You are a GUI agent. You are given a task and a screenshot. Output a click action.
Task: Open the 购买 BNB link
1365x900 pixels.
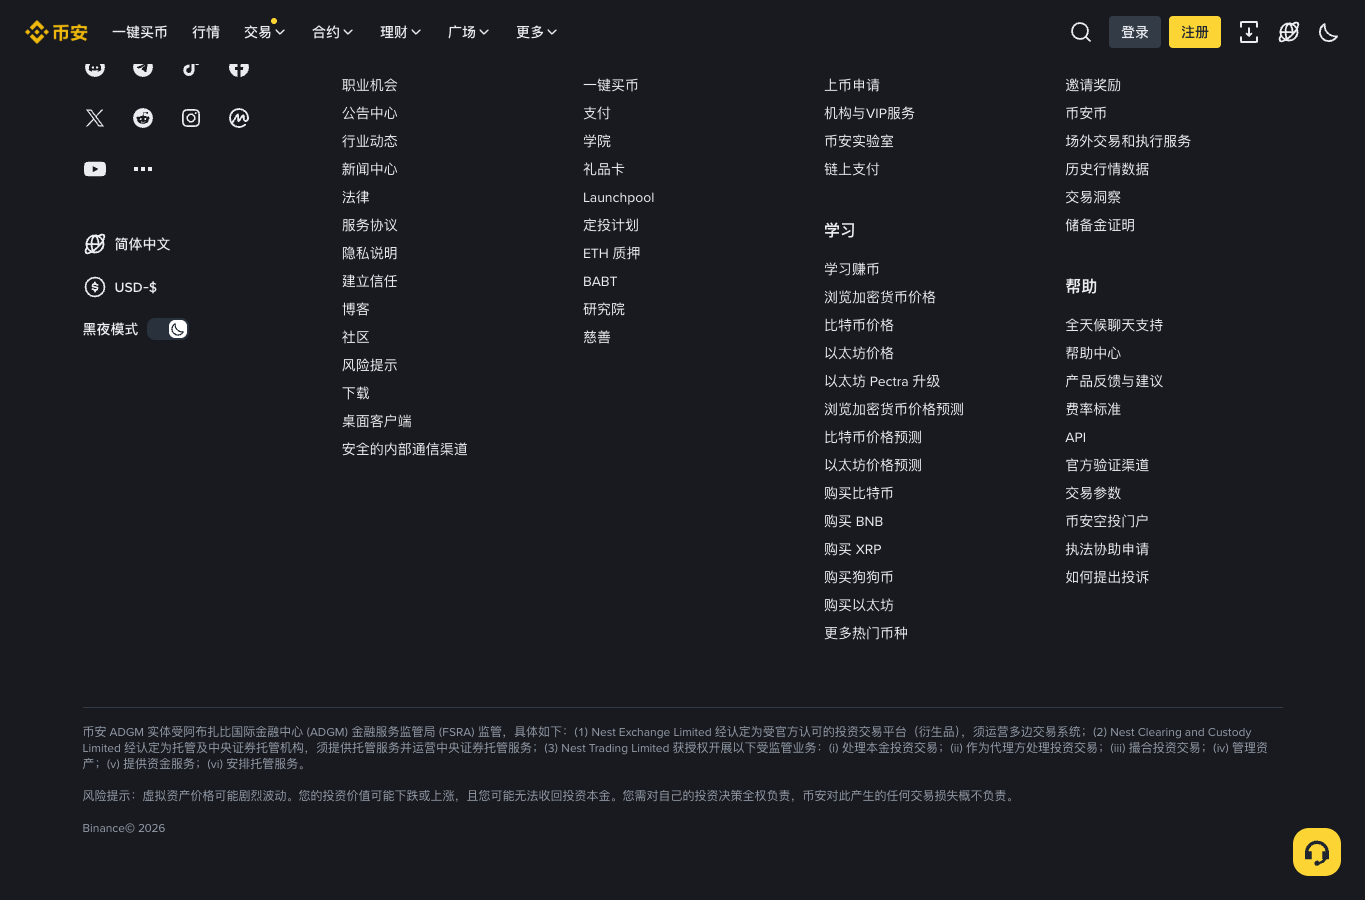(854, 521)
